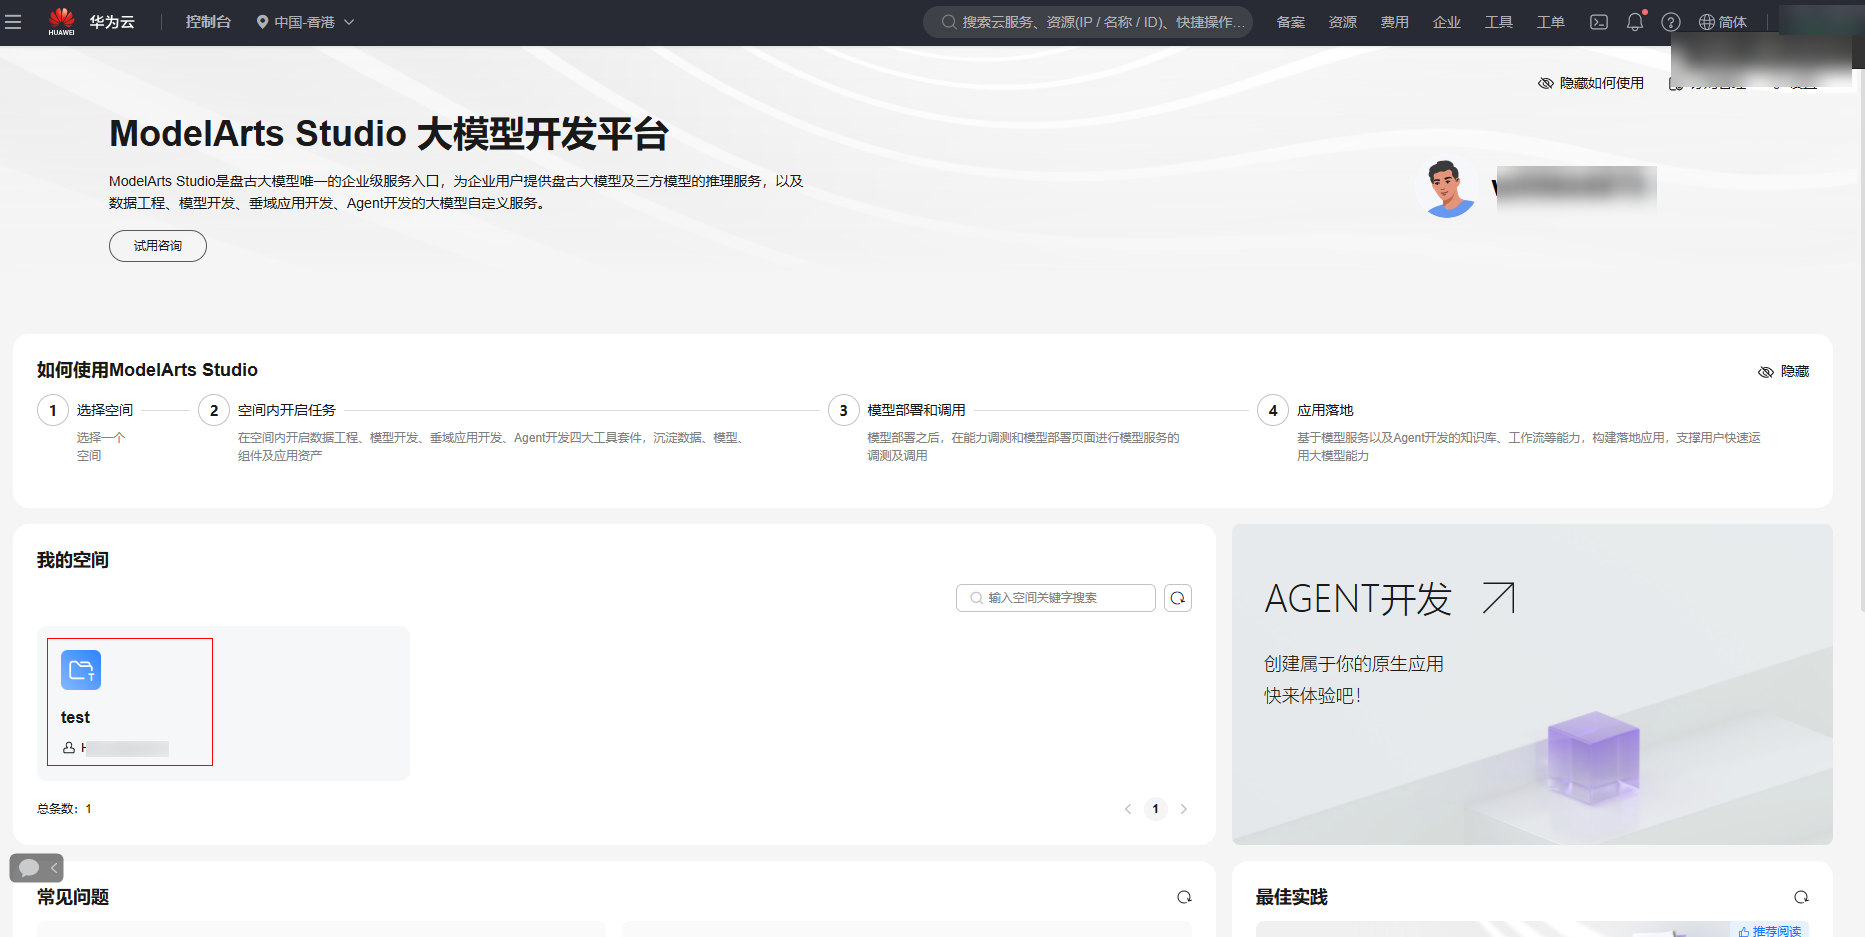This screenshot has height=937, width=1865.
Task: Open the 备案 menu
Action: (1291, 22)
